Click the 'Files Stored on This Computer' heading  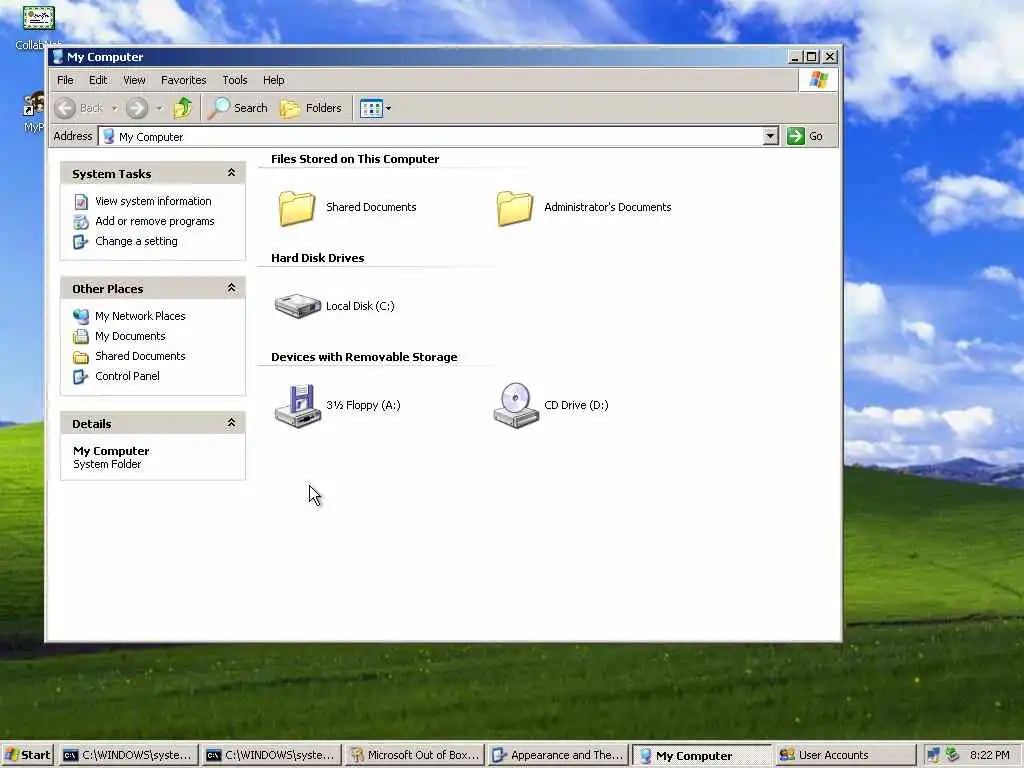(355, 159)
